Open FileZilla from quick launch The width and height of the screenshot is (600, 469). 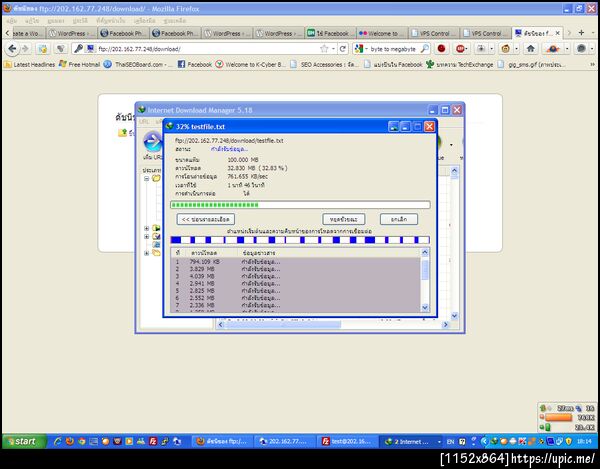tap(153, 441)
